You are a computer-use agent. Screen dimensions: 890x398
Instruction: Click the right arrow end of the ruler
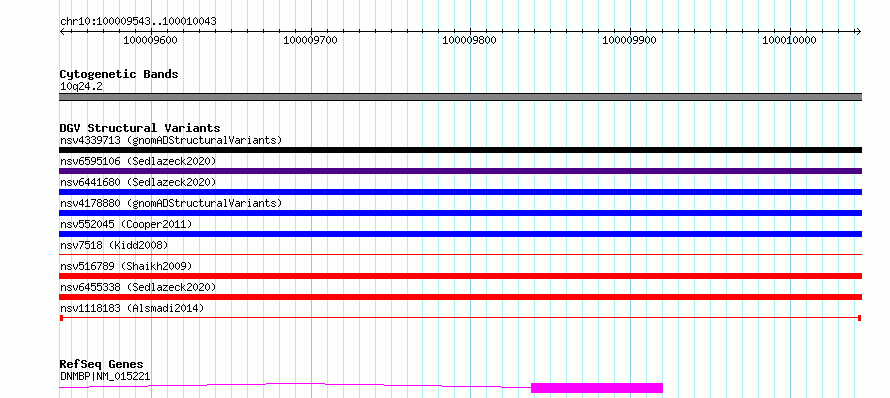(x=859, y=31)
